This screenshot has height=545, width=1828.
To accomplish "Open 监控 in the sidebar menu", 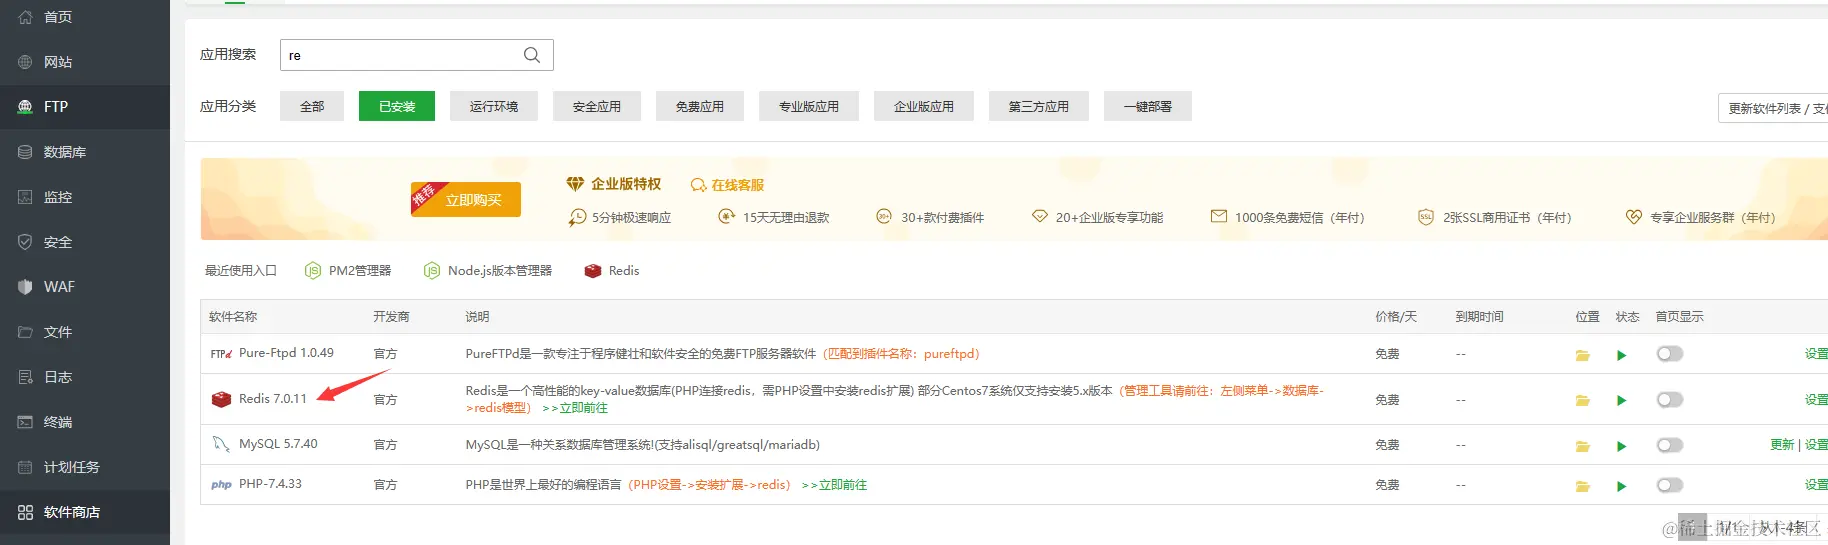I will coord(85,197).
